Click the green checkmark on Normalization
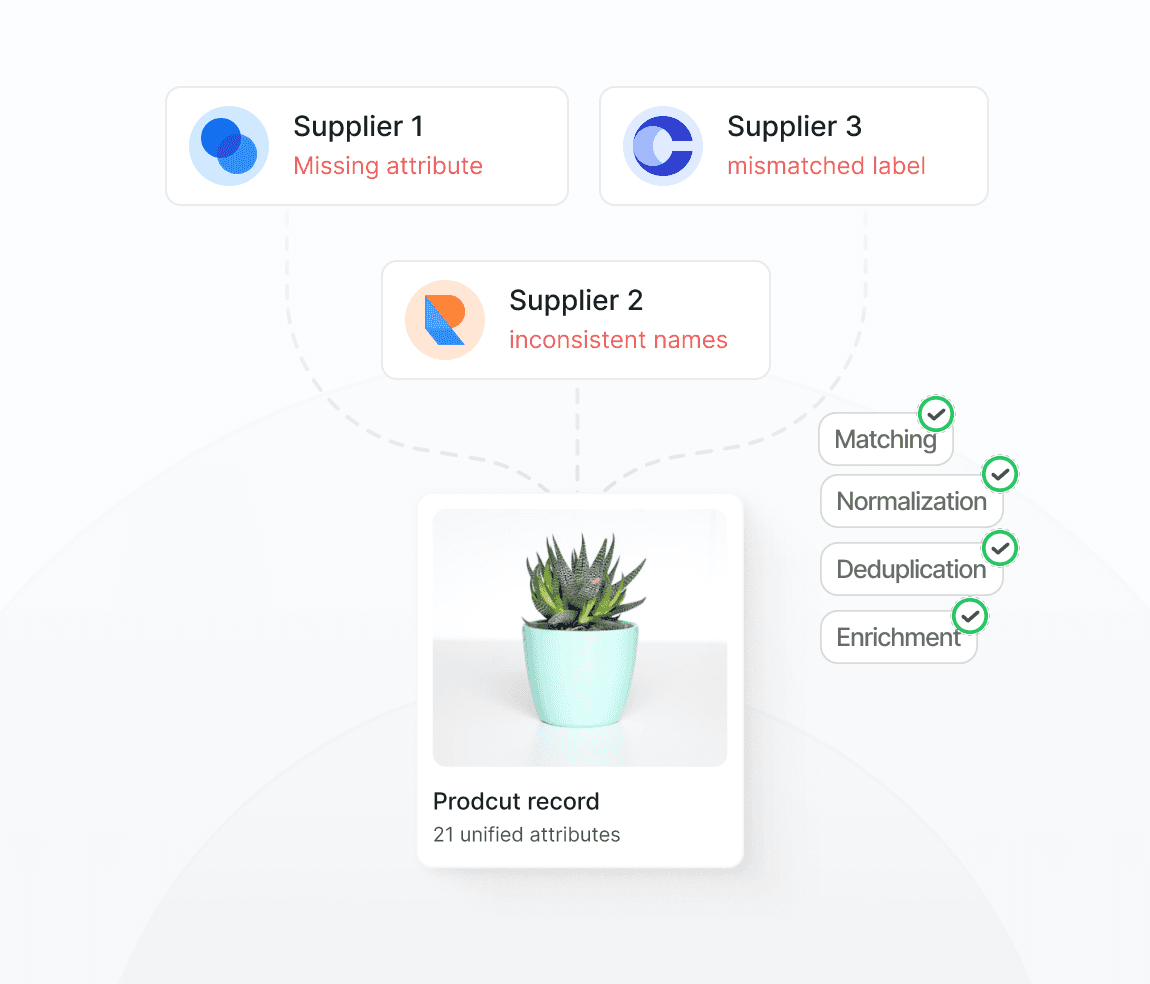Image resolution: width=1150 pixels, height=984 pixels. pos(1000,474)
